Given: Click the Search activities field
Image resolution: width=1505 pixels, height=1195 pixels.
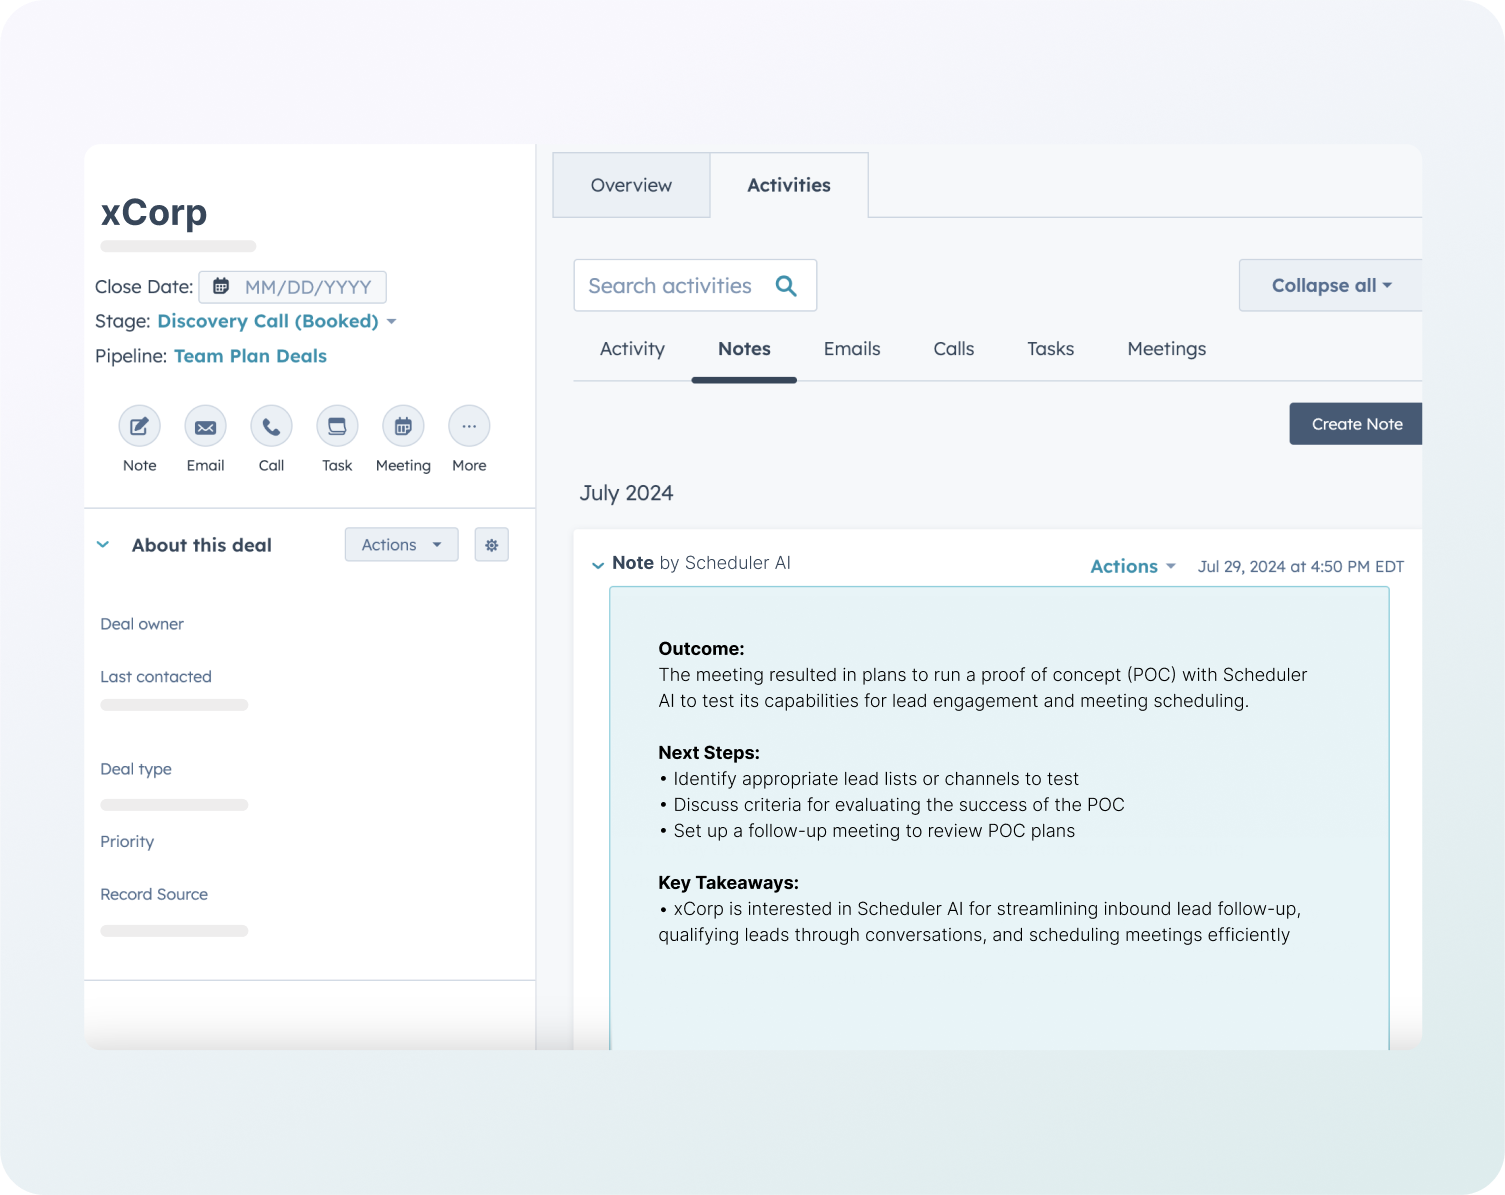Looking at the screenshot, I should (695, 285).
